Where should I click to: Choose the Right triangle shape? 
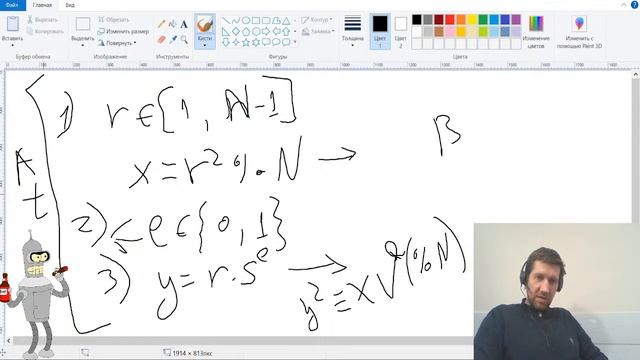click(x=226, y=31)
